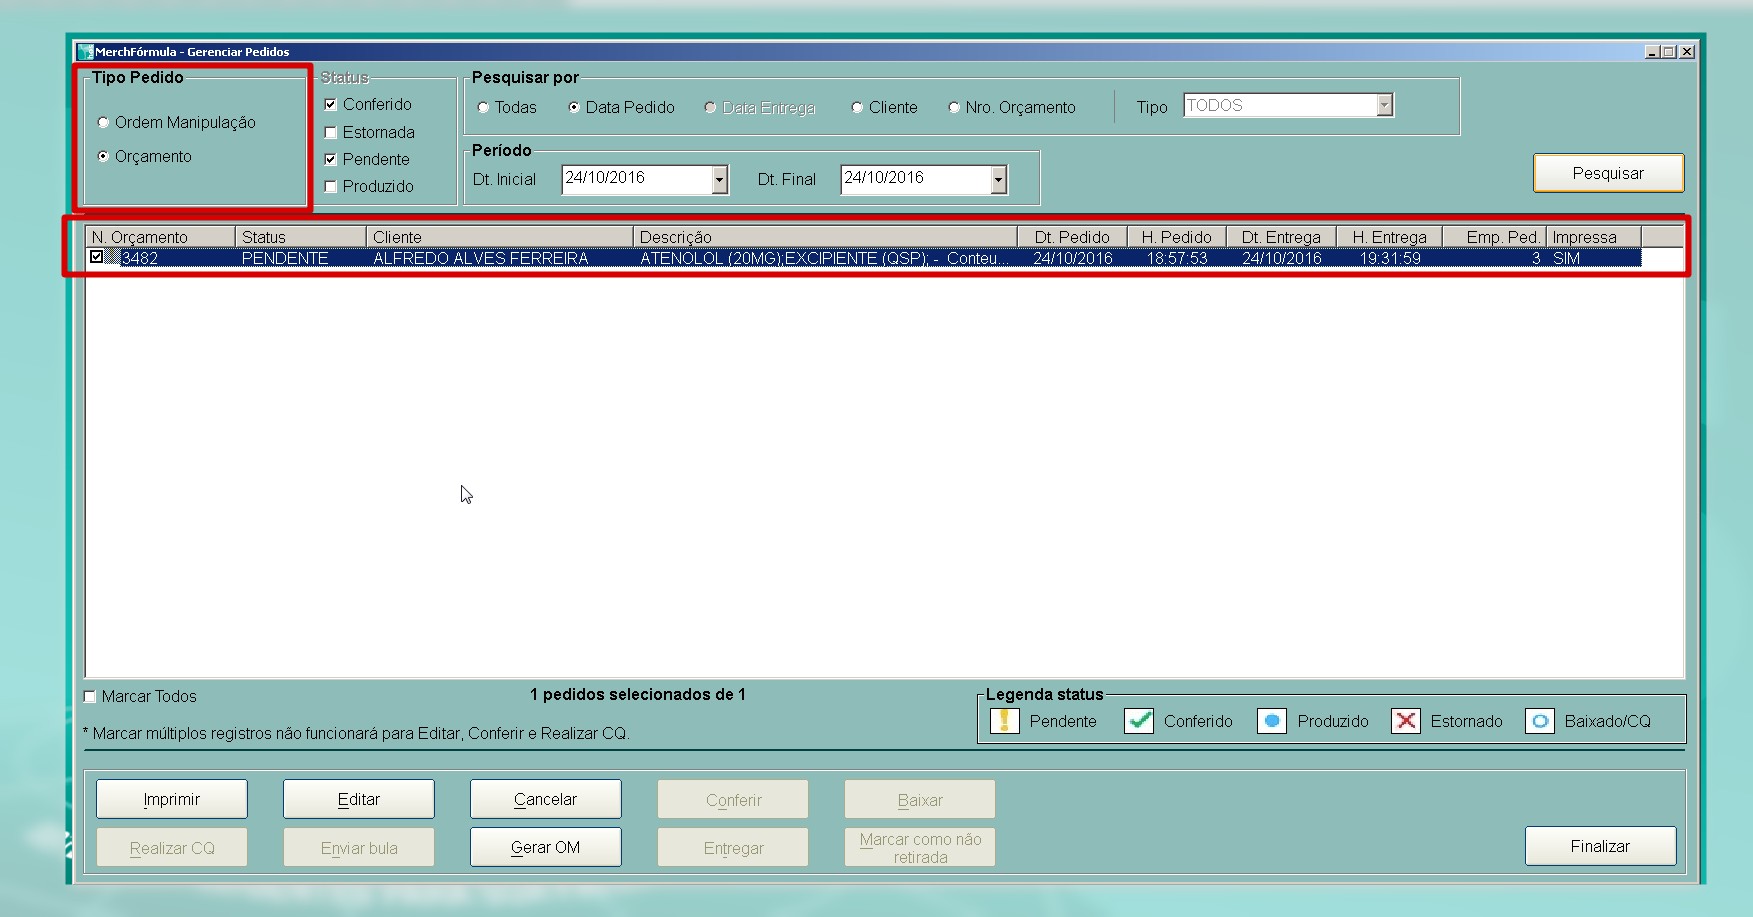Sort by the Dt. Entrega column header
This screenshot has height=917, width=1753.
(x=1281, y=237)
